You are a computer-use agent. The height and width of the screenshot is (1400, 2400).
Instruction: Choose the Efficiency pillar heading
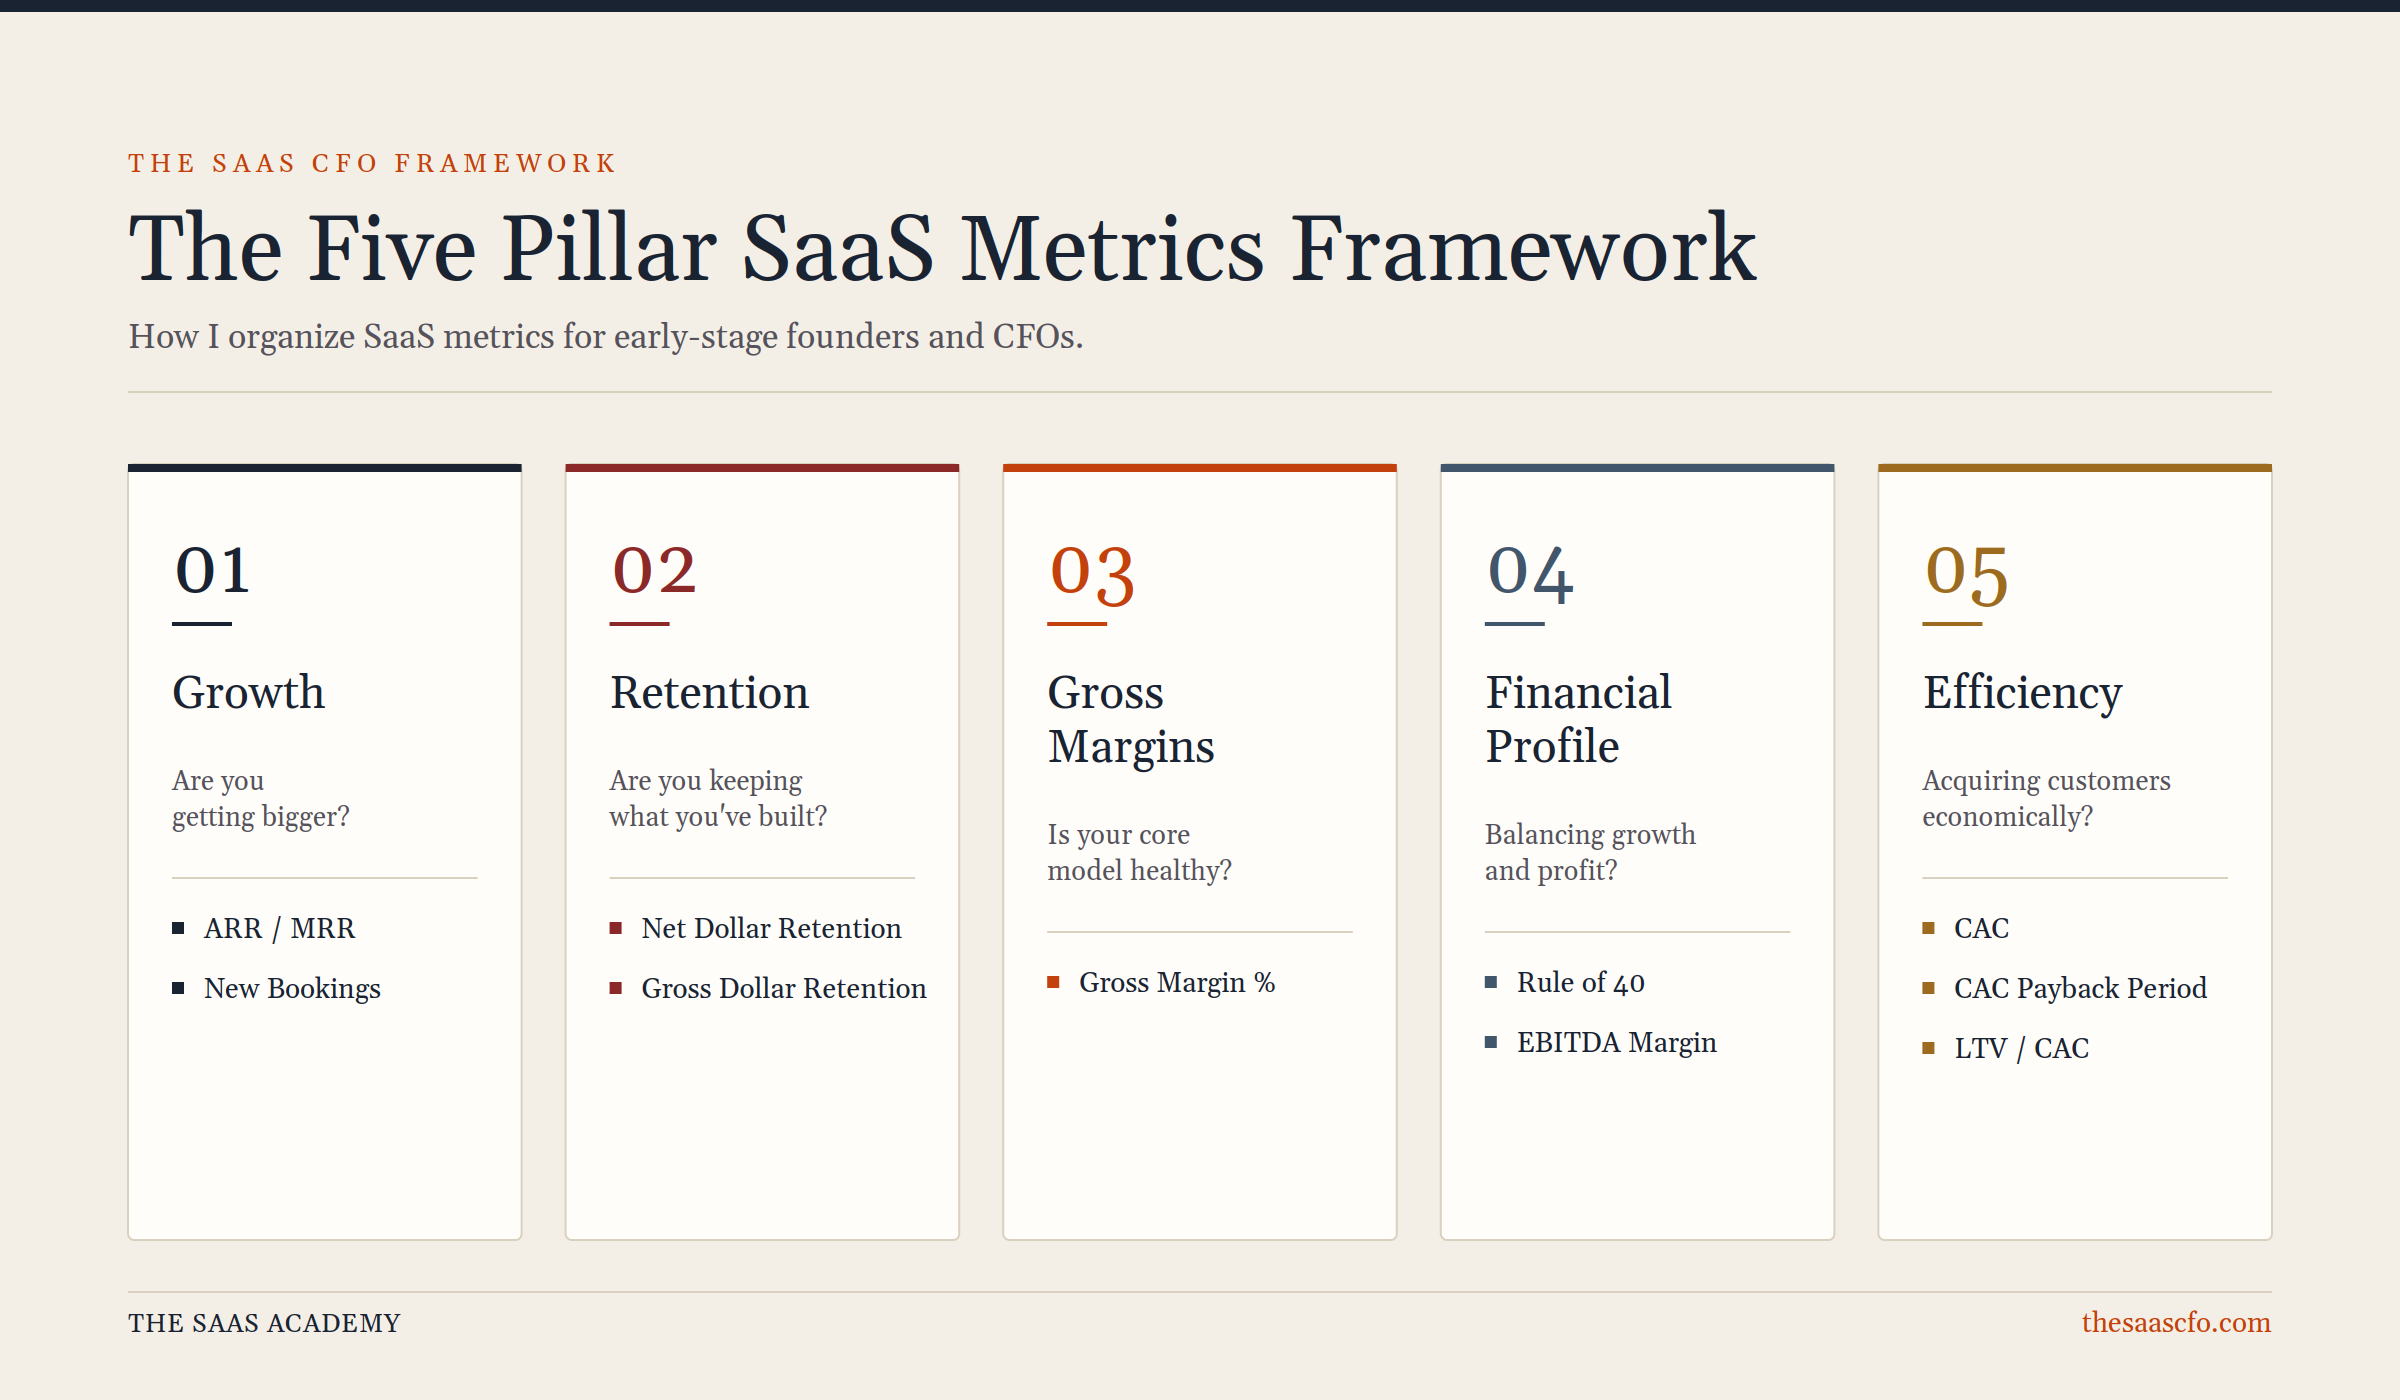[2022, 693]
